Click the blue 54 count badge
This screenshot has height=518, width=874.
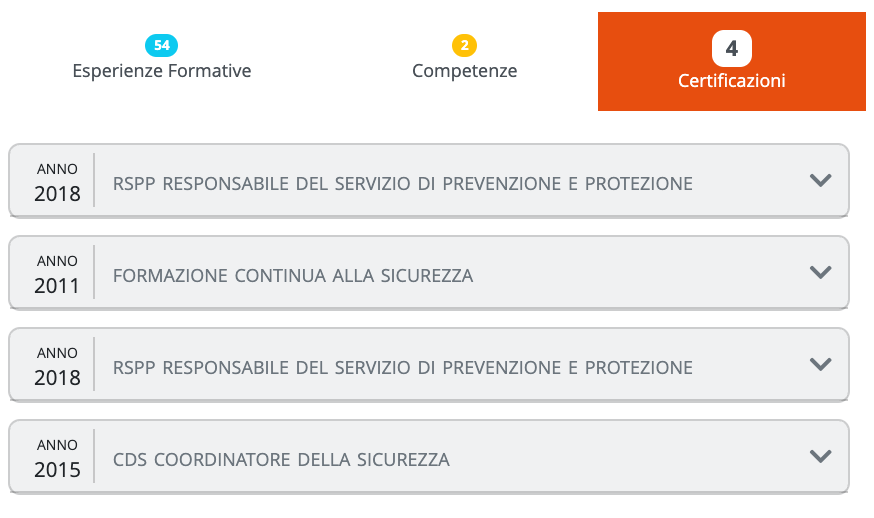pyautogui.click(x=162, y=45)
